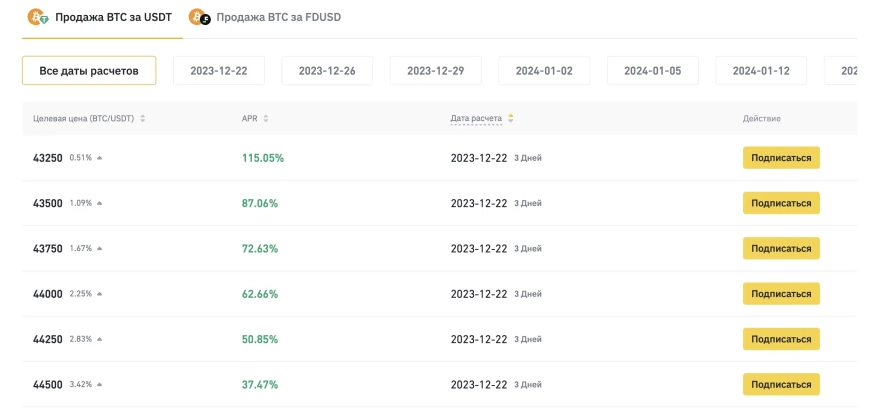Switch to 'Продажа BTC за FDUSD' tab
This screenshot has width=884, height=408.
[278, 17]
